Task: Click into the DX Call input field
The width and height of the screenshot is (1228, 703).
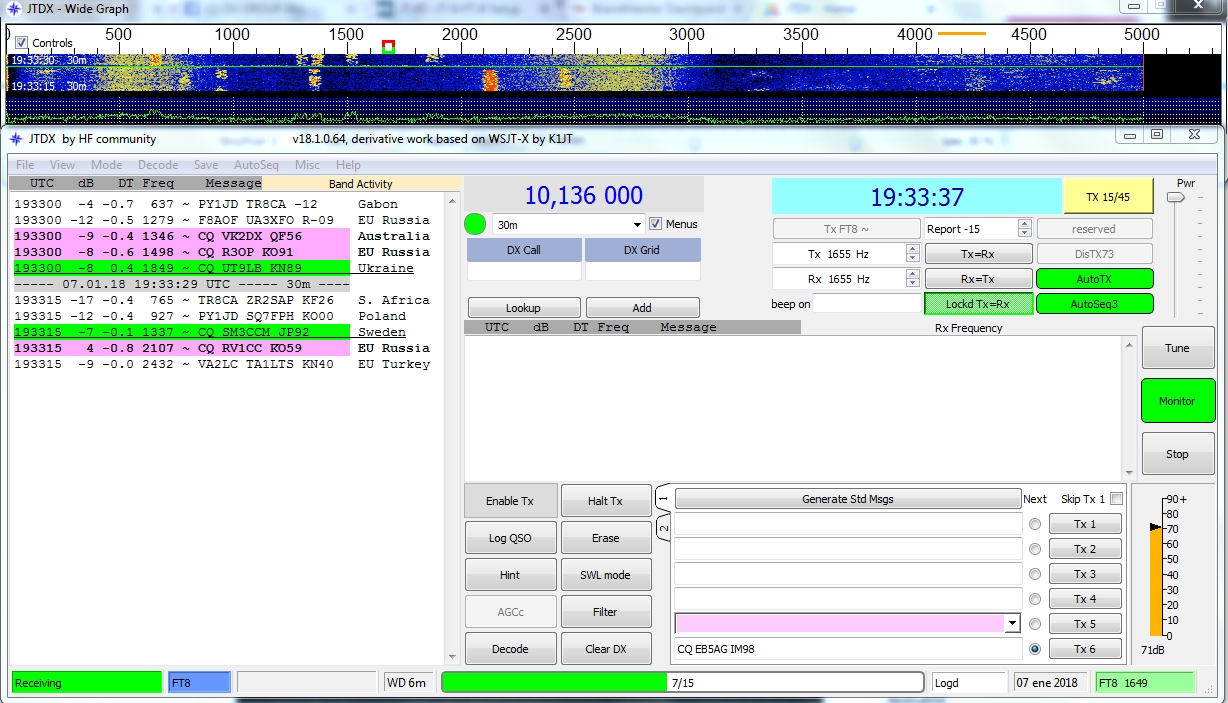Action: [524, 271]
